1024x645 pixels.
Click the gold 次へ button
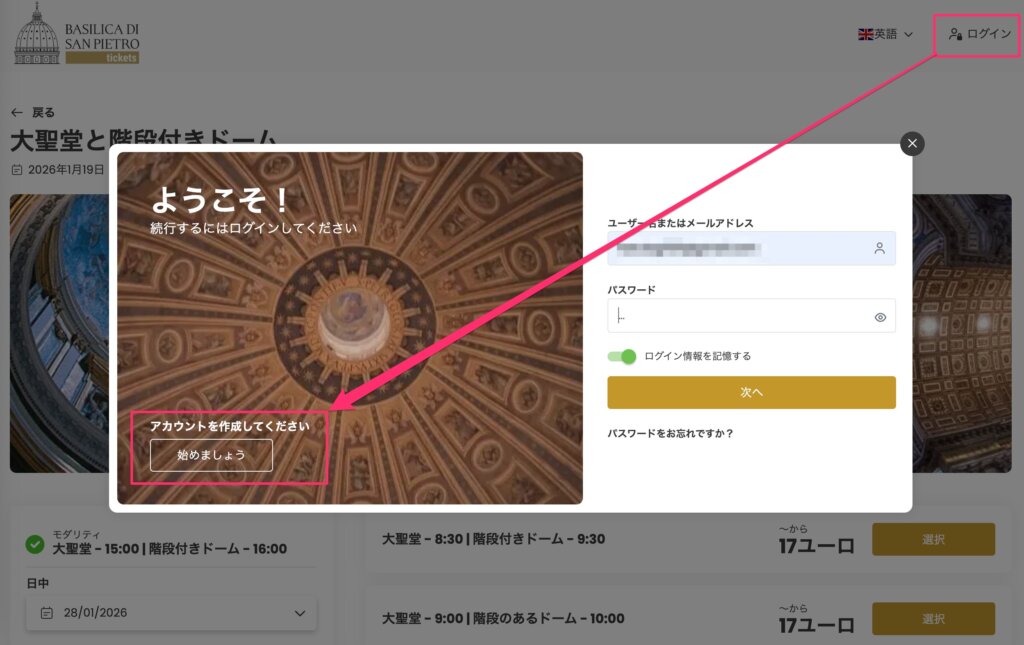click(751, 393)
